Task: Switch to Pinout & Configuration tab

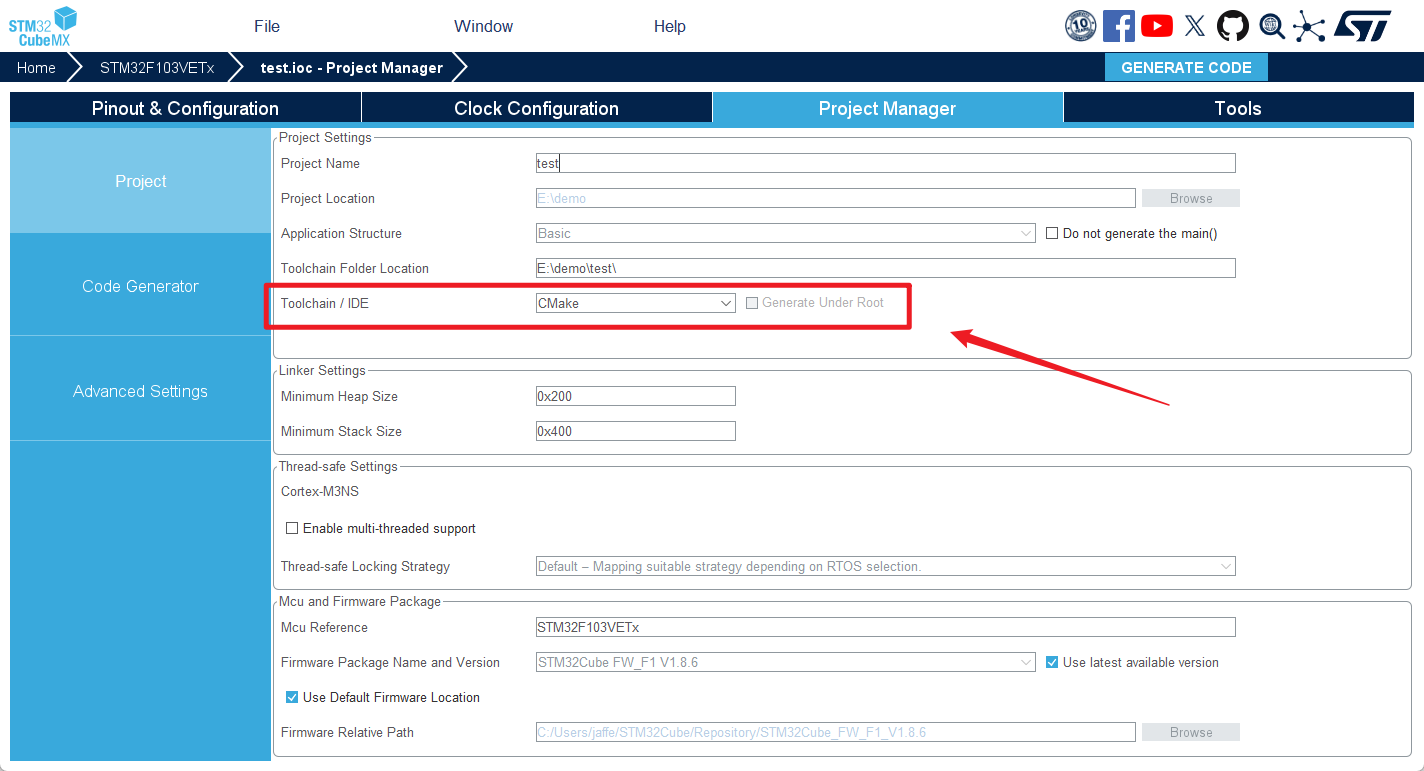Action: (185, 108)
